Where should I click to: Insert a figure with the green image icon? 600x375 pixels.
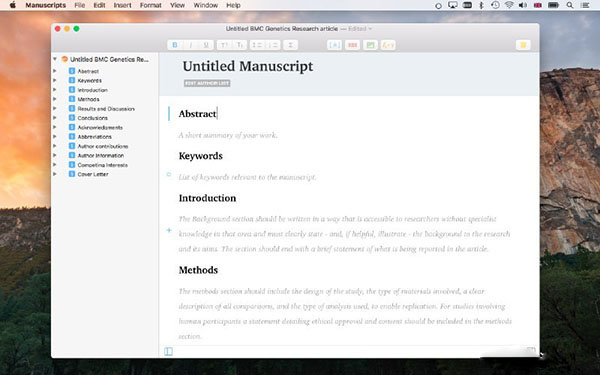point(370,45)
